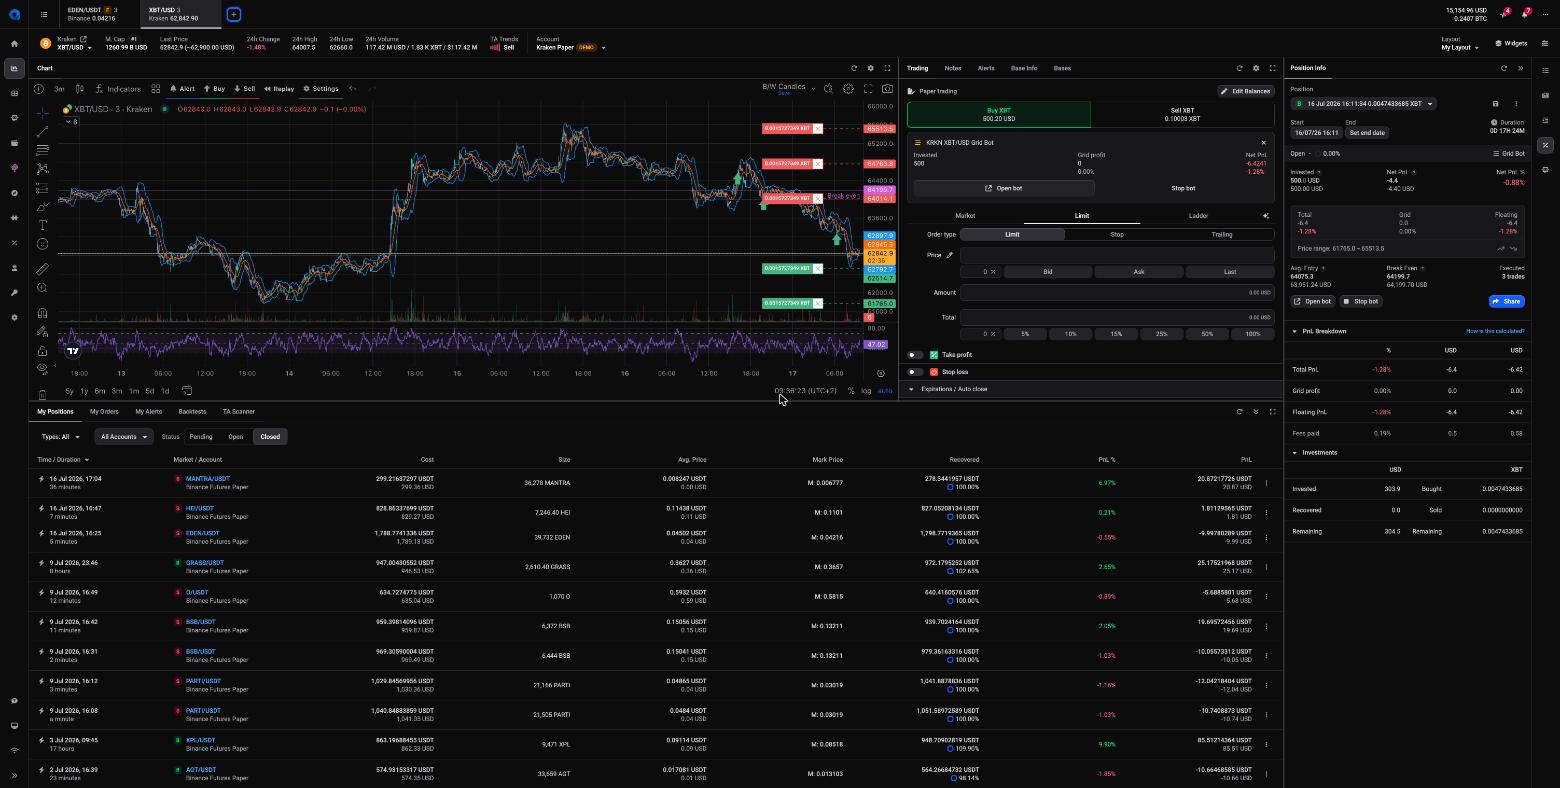Open Chart panel settings gear
The image size is (1560, 788).
pos(870,68)
